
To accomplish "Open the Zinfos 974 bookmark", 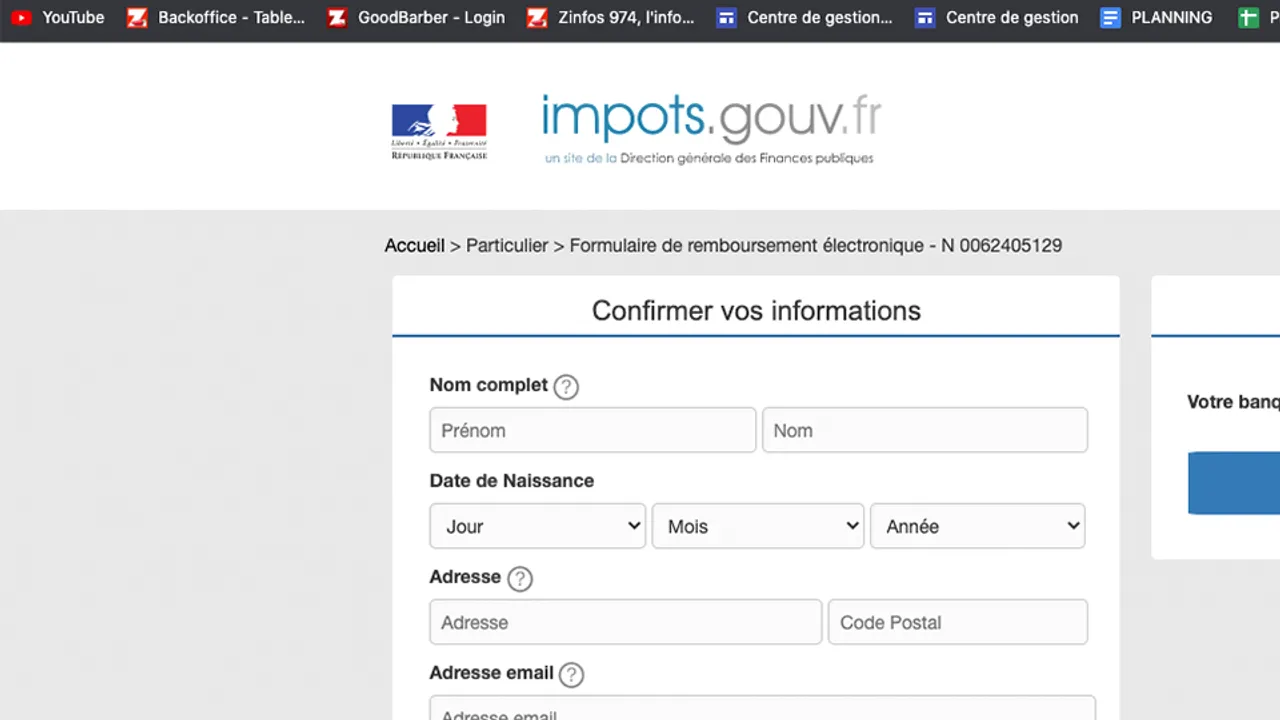I will [611, 17].
